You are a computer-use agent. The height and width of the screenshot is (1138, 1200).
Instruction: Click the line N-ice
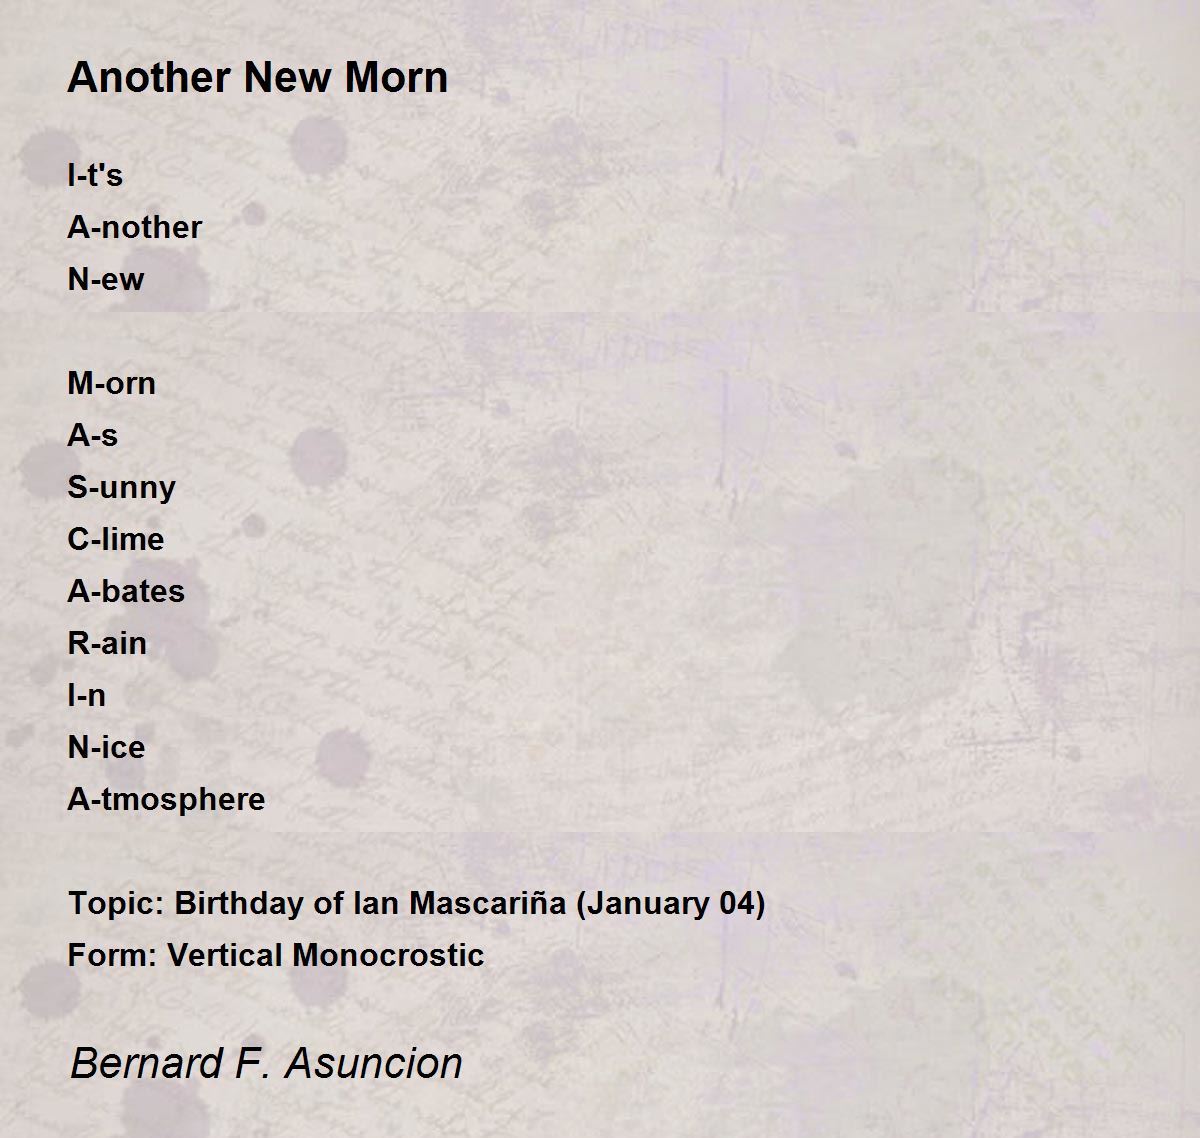tap(106, 747)
